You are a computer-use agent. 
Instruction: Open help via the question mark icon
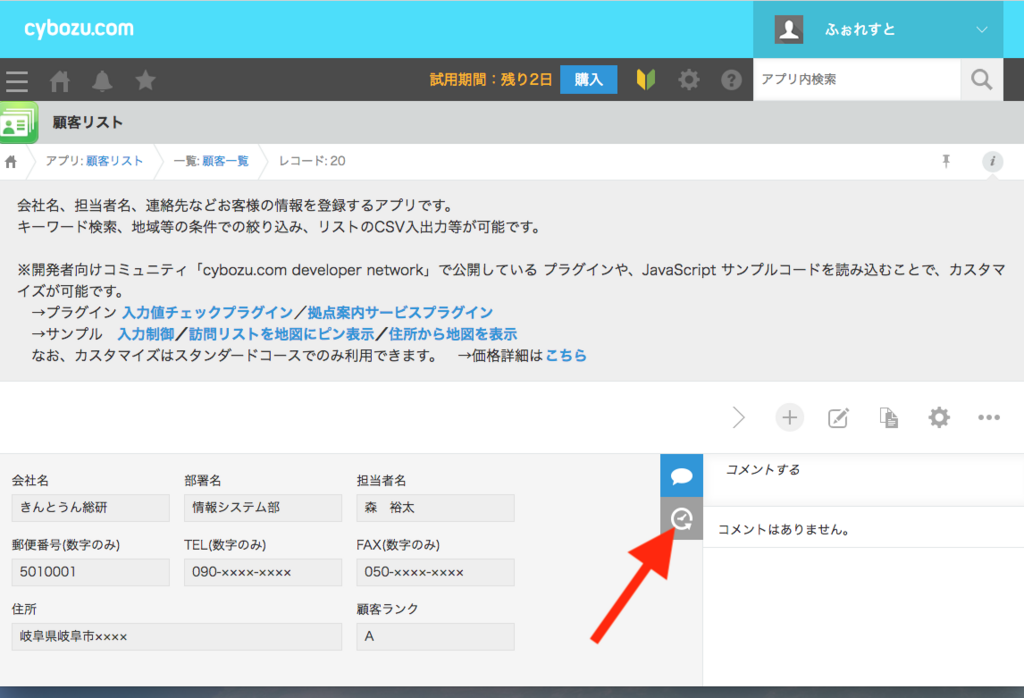[x=731, y=80]
